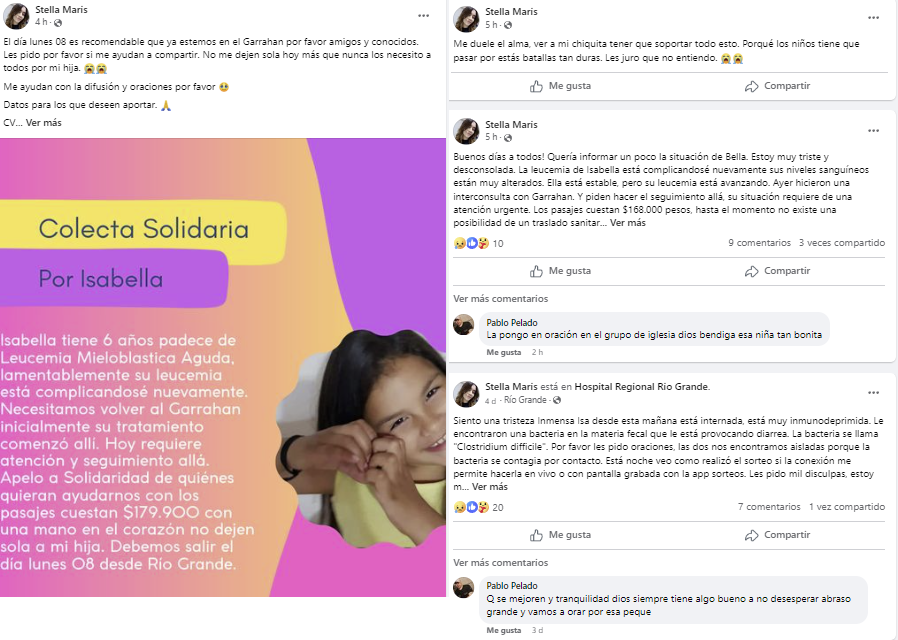The width and height of the screenshot is (898, 640).
Task: Expand 'Ver más' on the left post text
Action: click(x=44, y=123)
